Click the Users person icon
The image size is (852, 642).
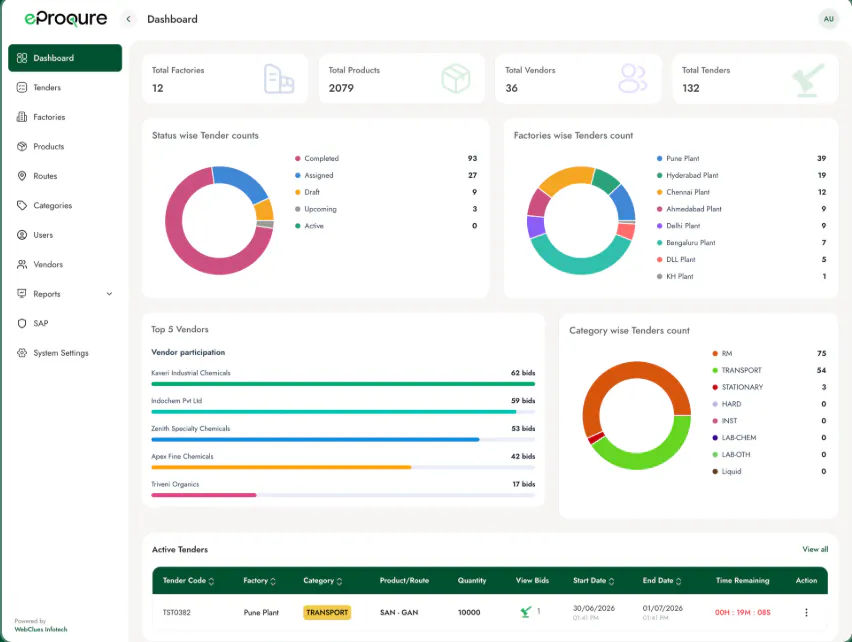coord(22,235)
